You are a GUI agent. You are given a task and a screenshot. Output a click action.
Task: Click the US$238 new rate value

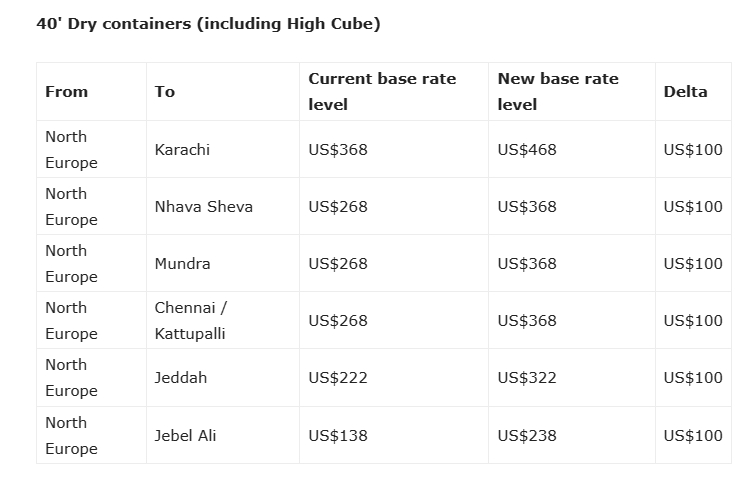(x=527, y=436)
